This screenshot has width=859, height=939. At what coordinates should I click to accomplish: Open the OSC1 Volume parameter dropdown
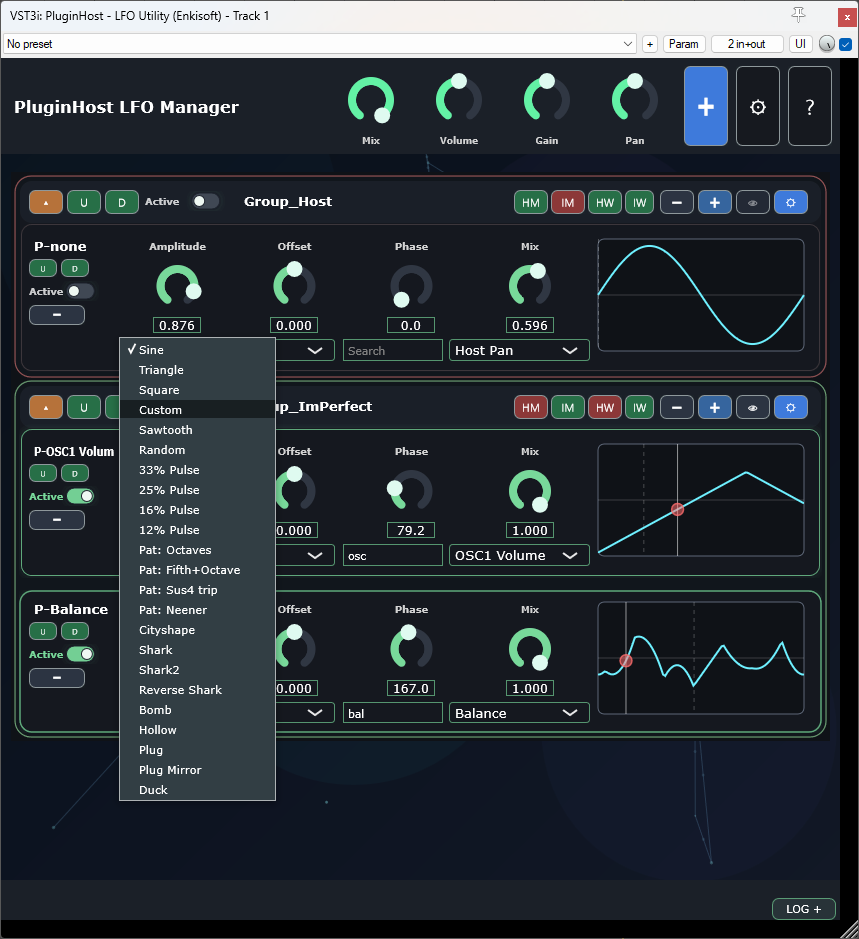(519, 555)
